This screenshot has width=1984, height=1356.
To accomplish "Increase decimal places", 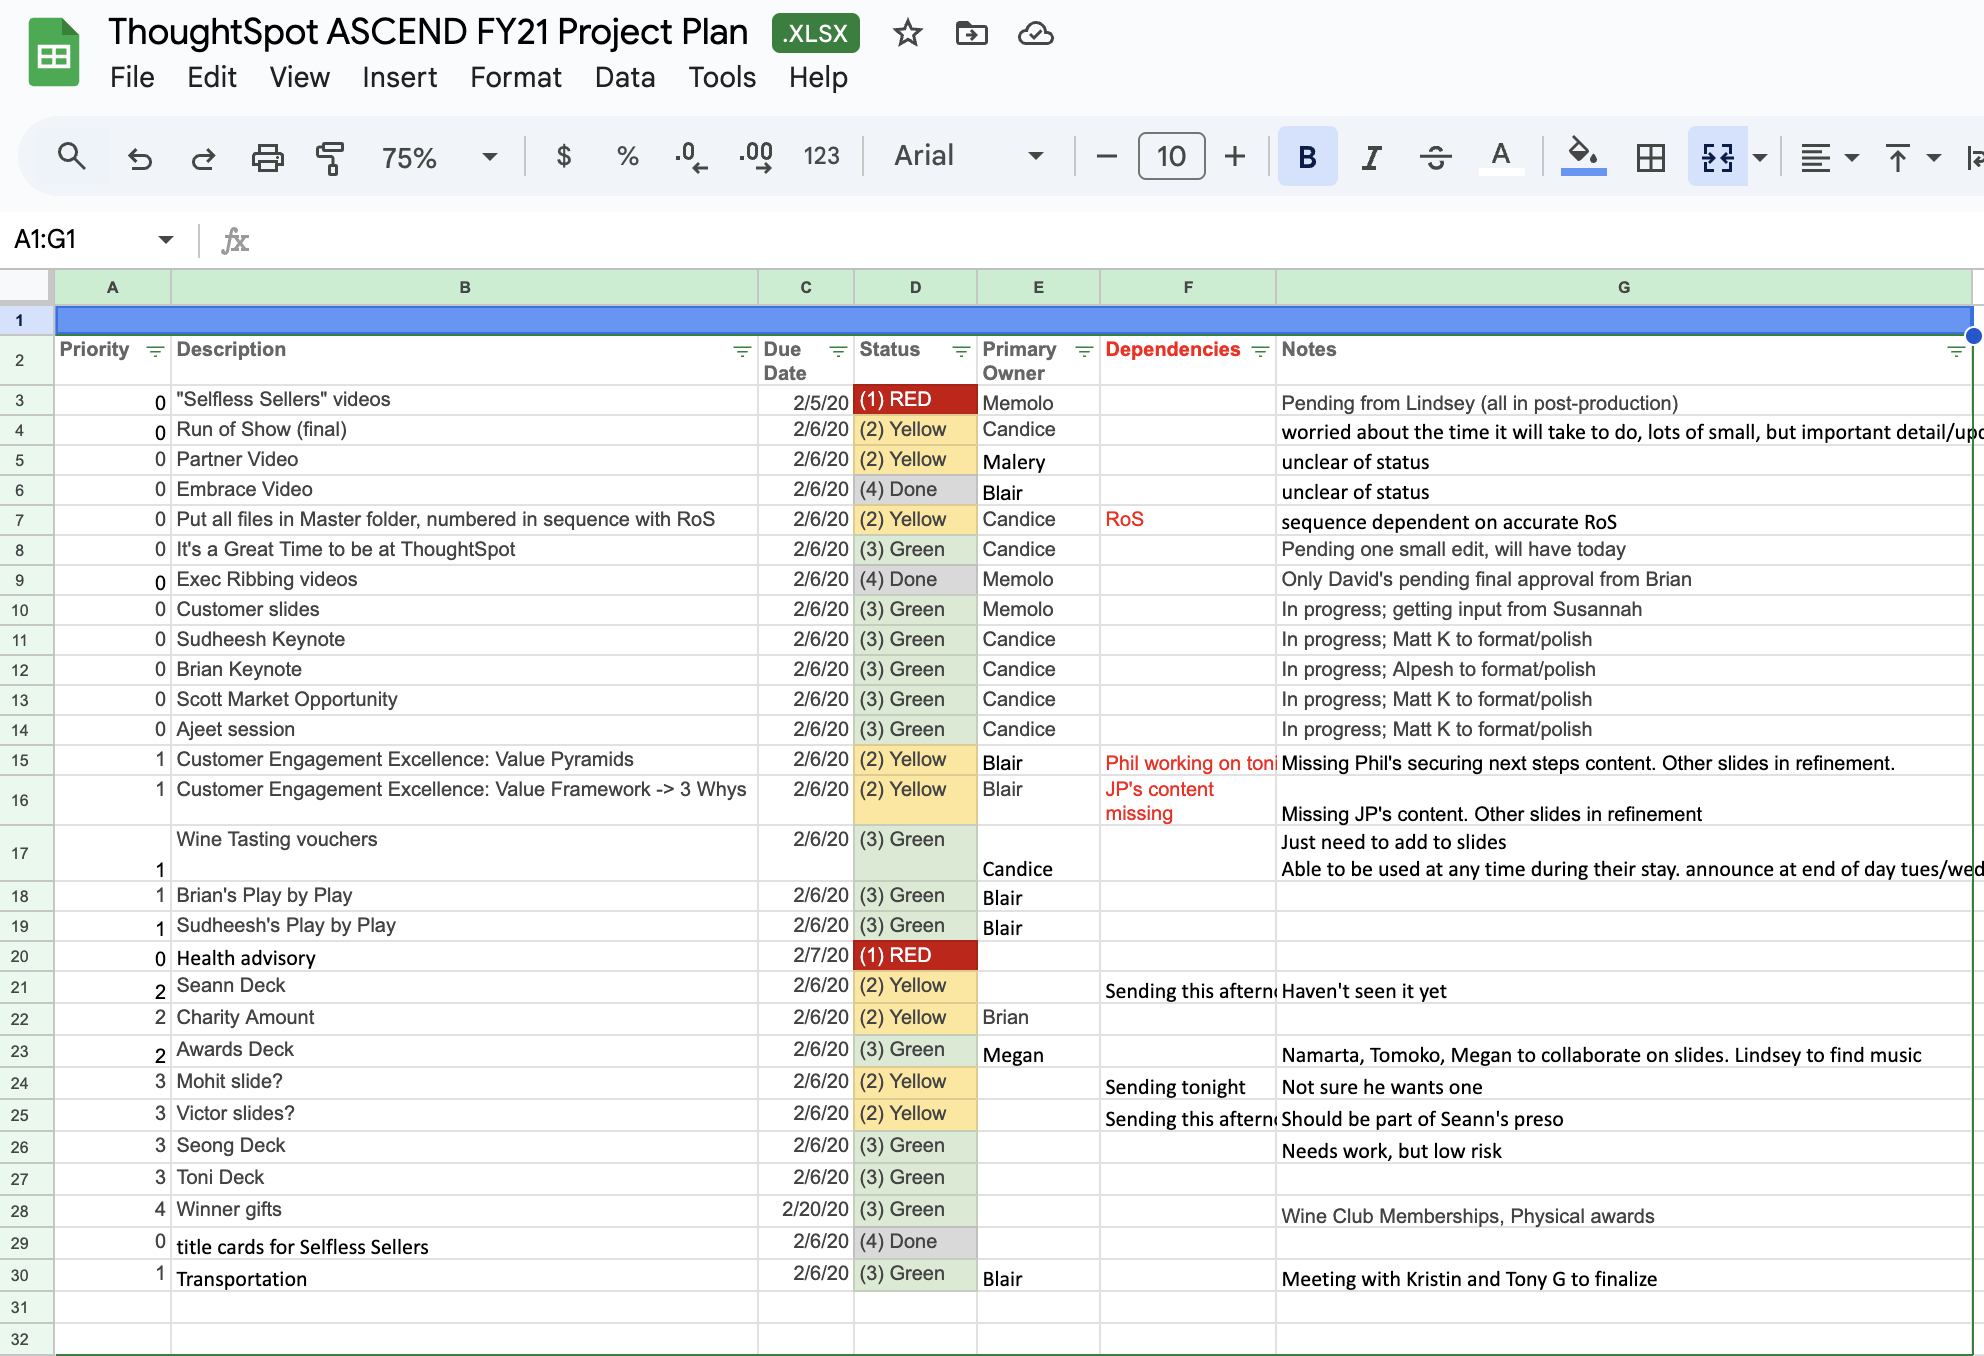I will click(x=756, y=156).
